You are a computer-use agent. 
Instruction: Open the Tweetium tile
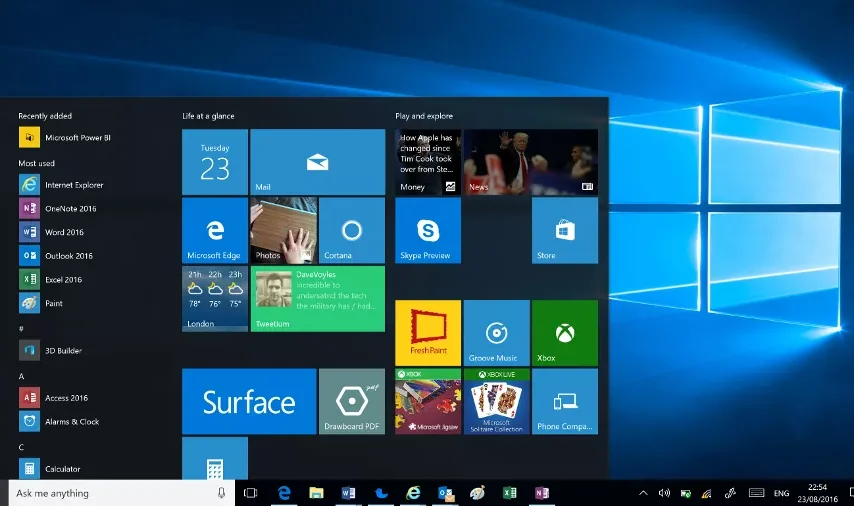click(x=318, y=299)
